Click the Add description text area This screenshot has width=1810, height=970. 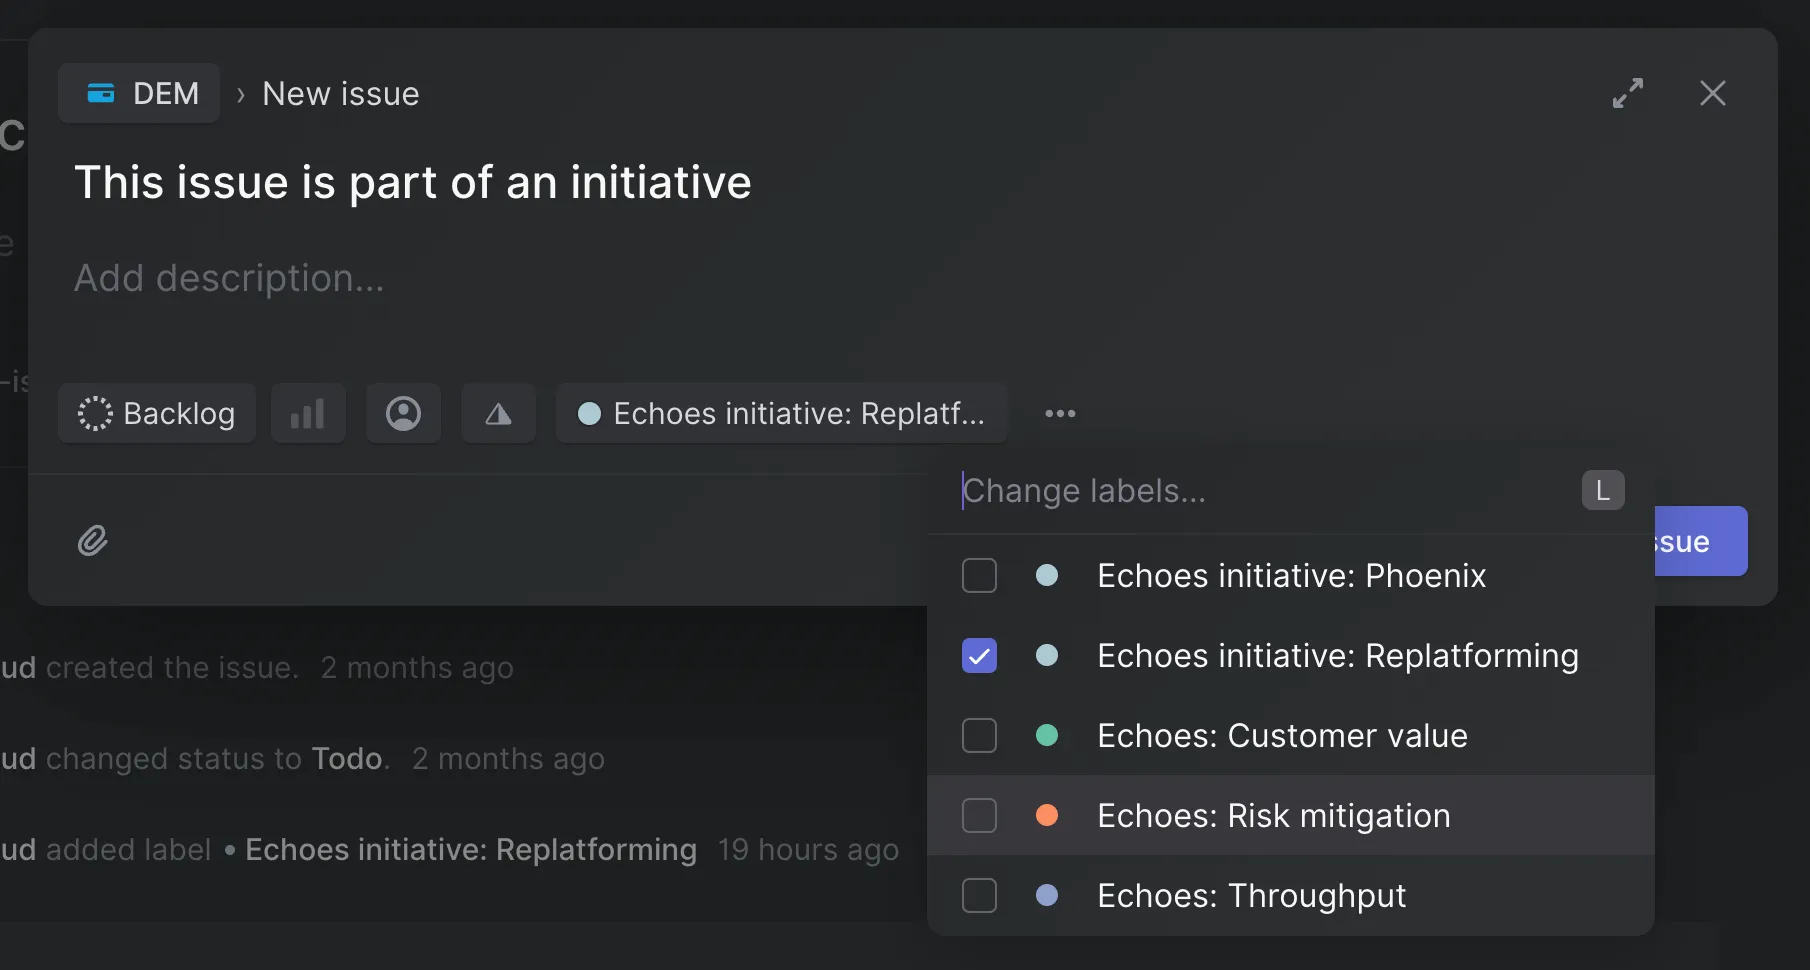(x=229, y=278)
